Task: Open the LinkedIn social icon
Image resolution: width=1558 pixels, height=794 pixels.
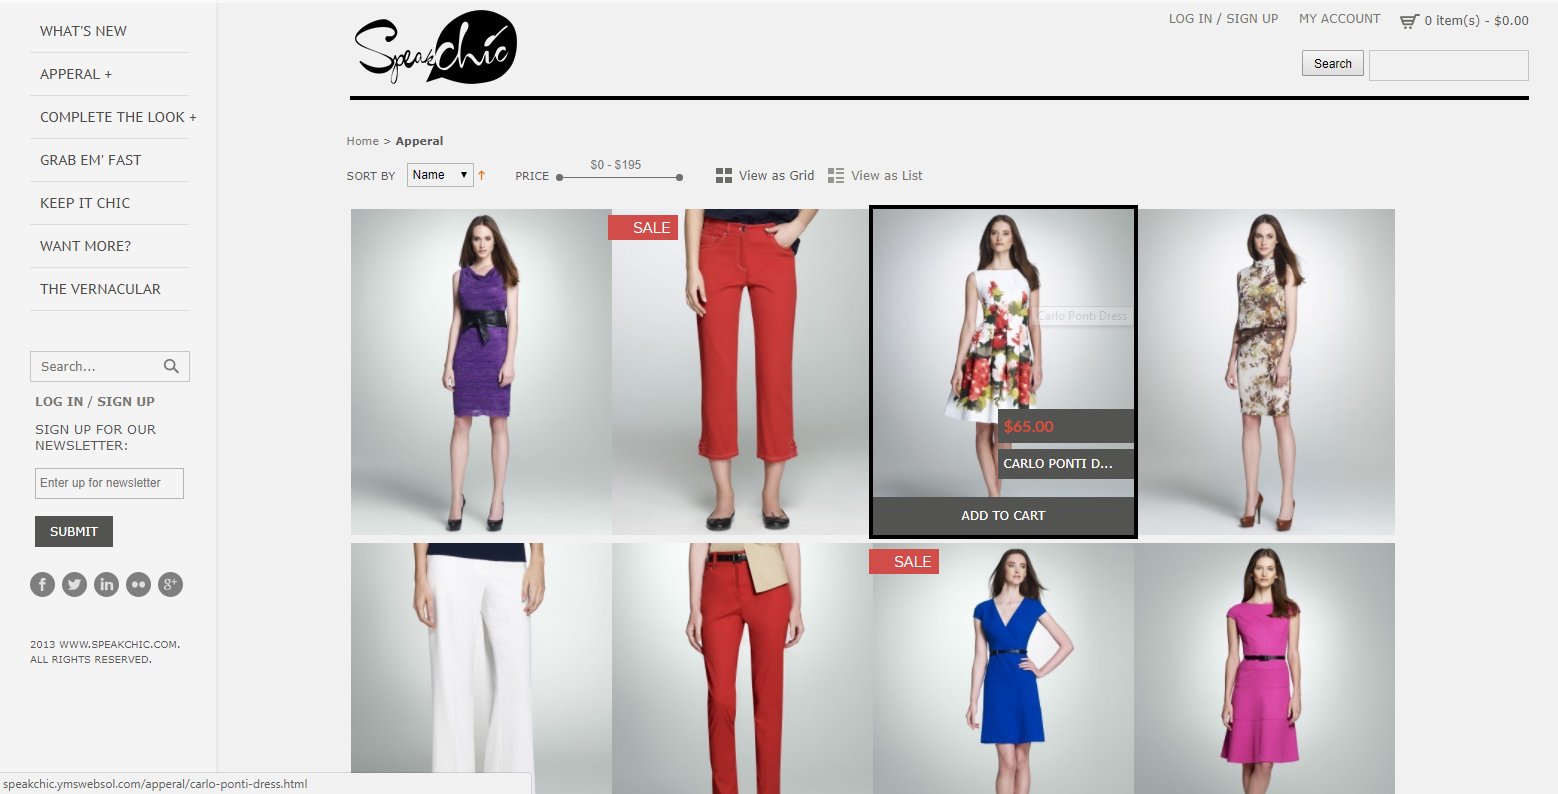Action: coord(106,584)
